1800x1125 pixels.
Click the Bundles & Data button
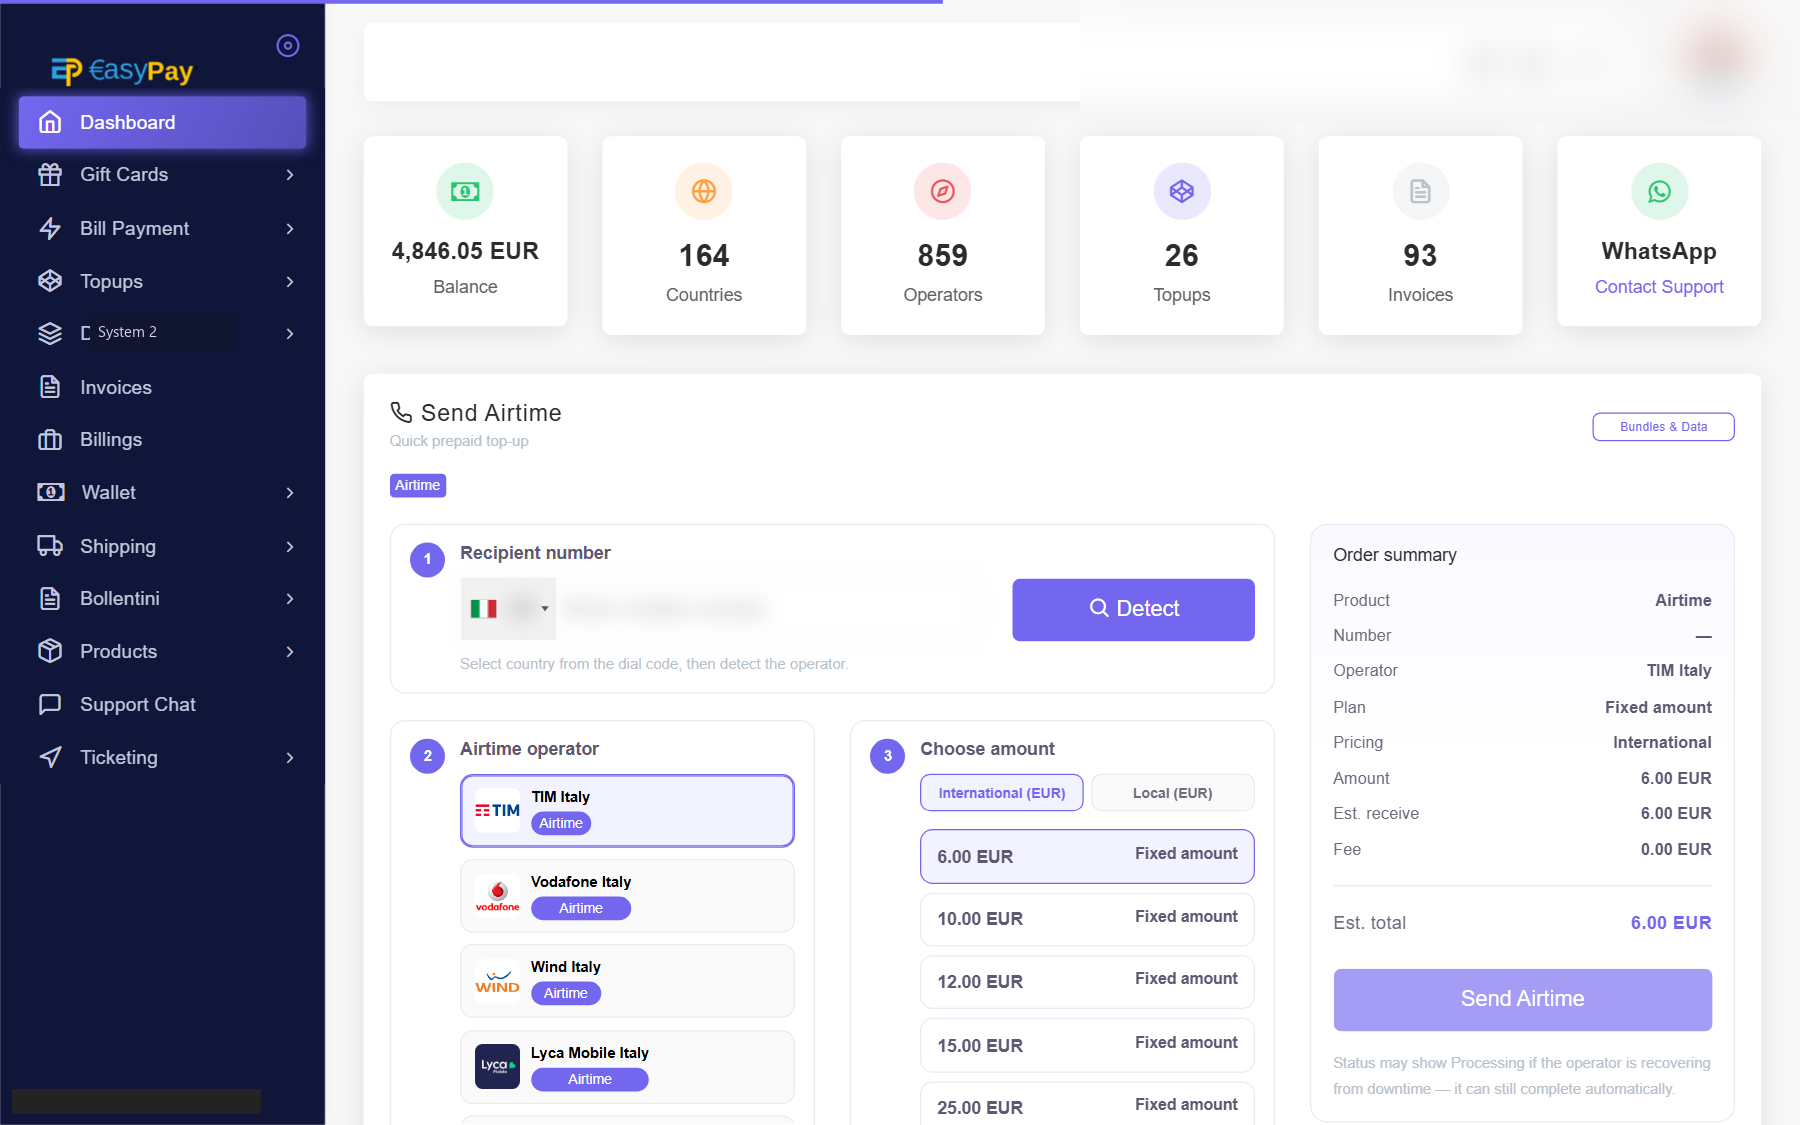coord(1663,427)
